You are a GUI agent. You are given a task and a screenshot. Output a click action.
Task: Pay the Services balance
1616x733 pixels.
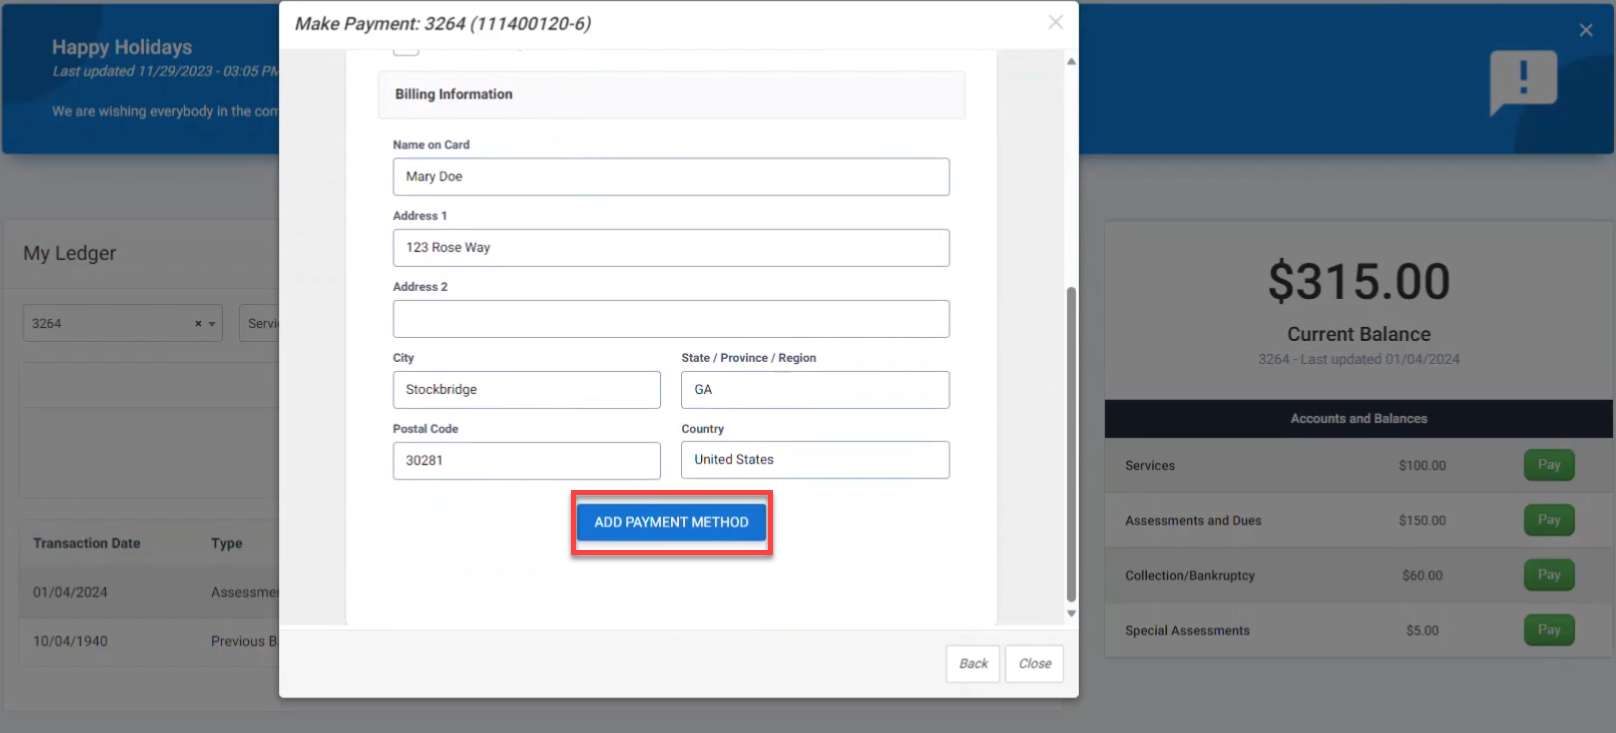(1549, 465)
